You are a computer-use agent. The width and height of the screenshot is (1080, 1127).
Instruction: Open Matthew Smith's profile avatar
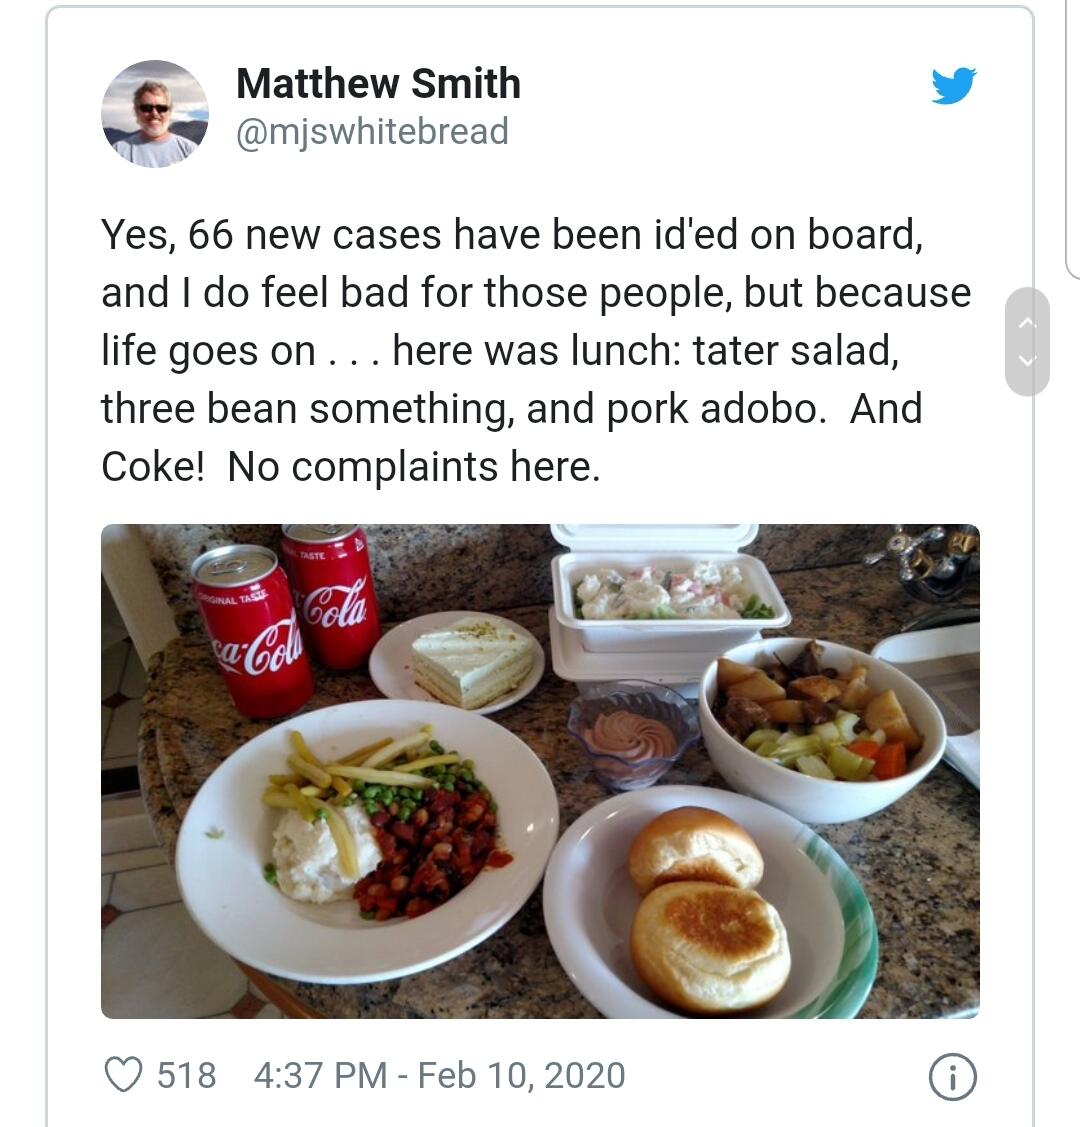[155, 114]
